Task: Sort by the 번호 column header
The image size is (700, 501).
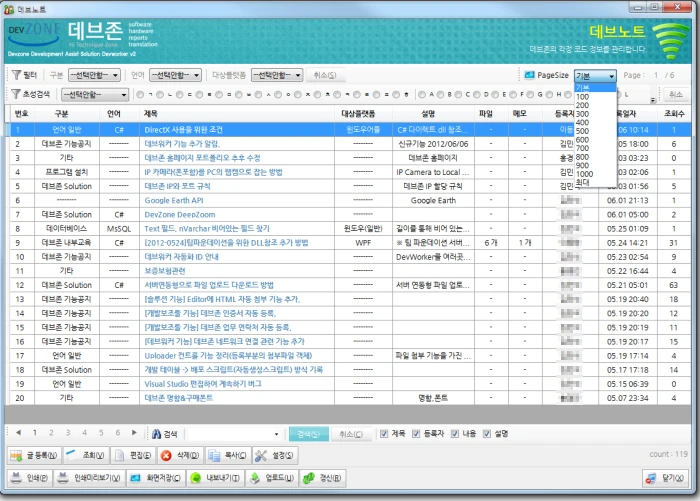Action: click(21, 113)
